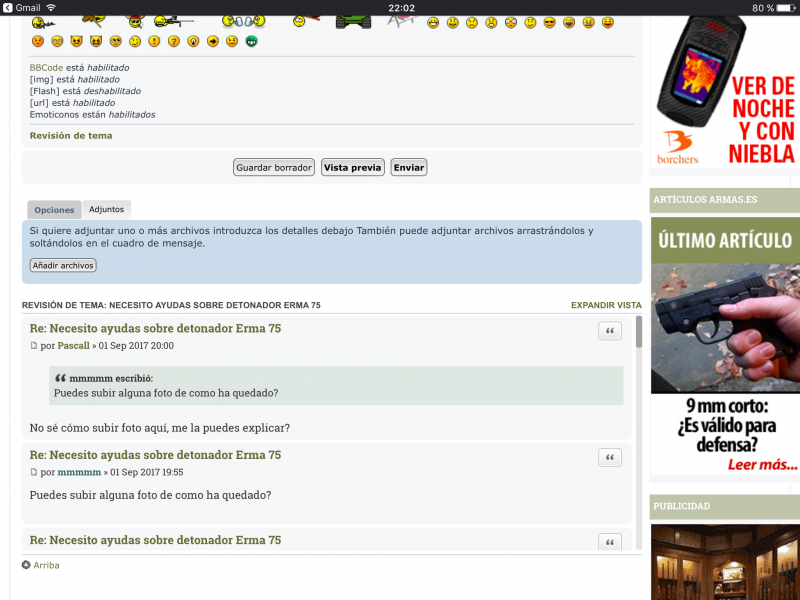Jump to top with Arriba link
Image resolution: width=800 pixels, height=600 pixels.
point(46,565)
